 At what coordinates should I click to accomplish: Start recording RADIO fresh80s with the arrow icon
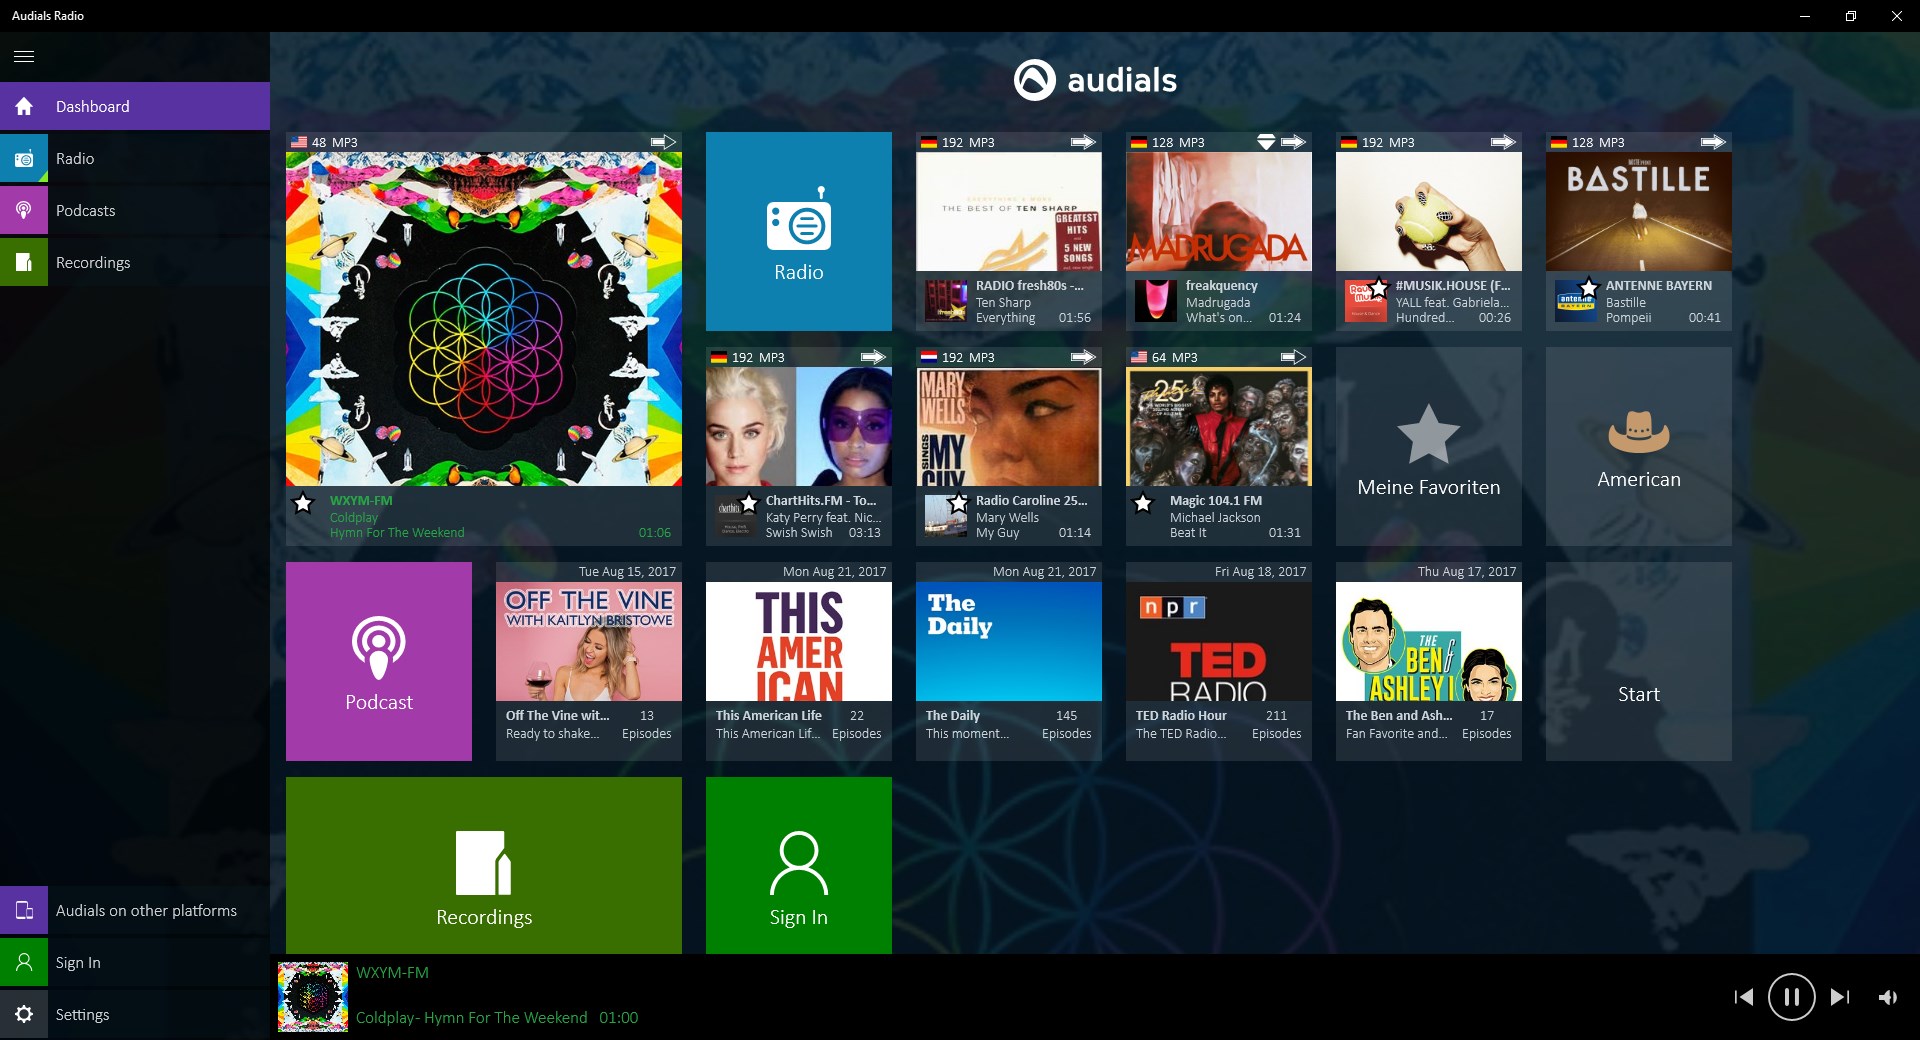click(x=1084, y=142)
